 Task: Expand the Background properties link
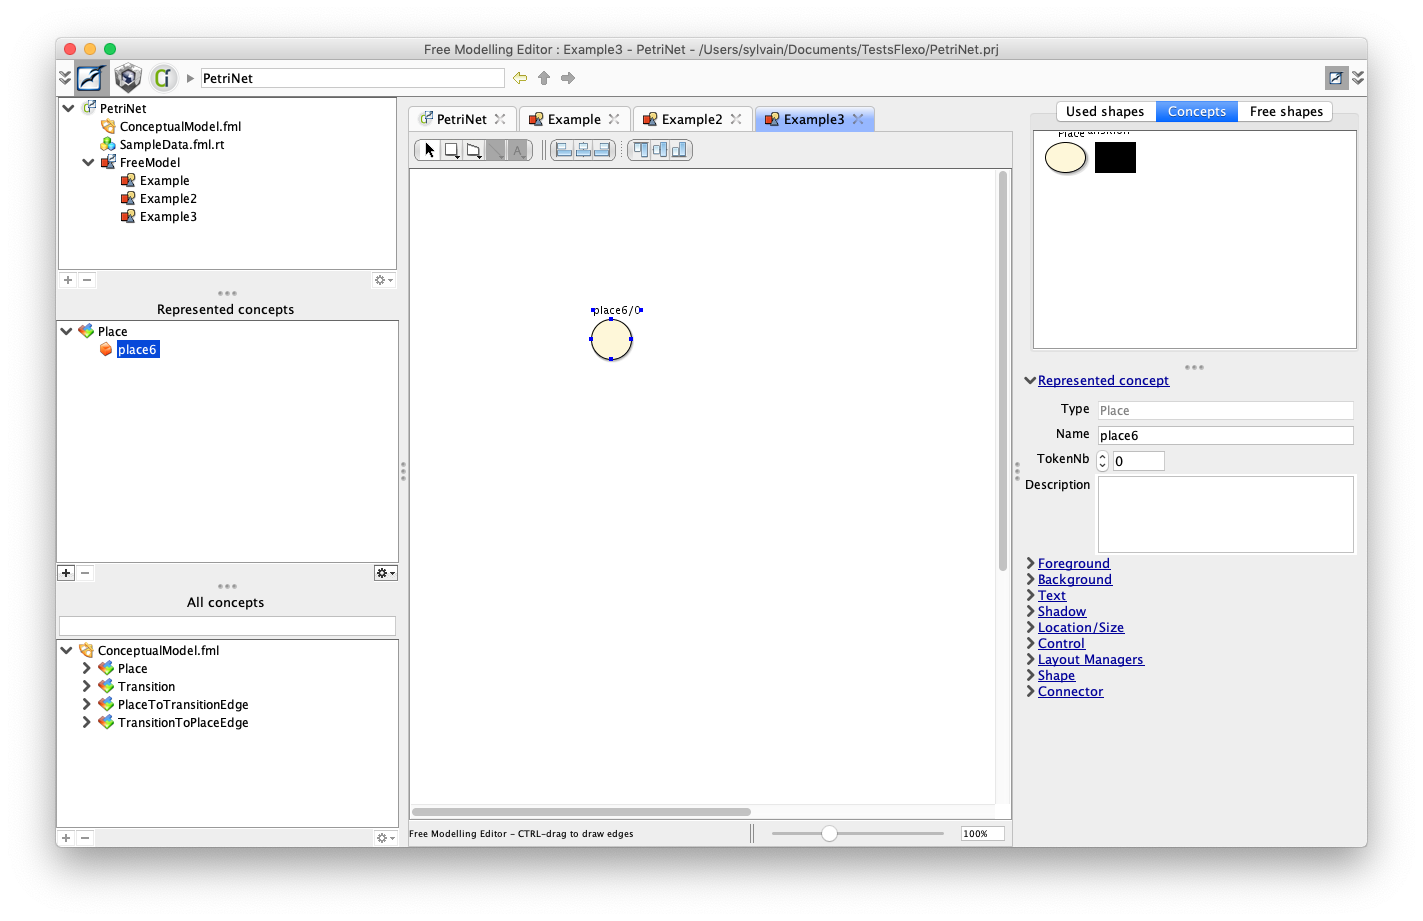[1075, 579]
